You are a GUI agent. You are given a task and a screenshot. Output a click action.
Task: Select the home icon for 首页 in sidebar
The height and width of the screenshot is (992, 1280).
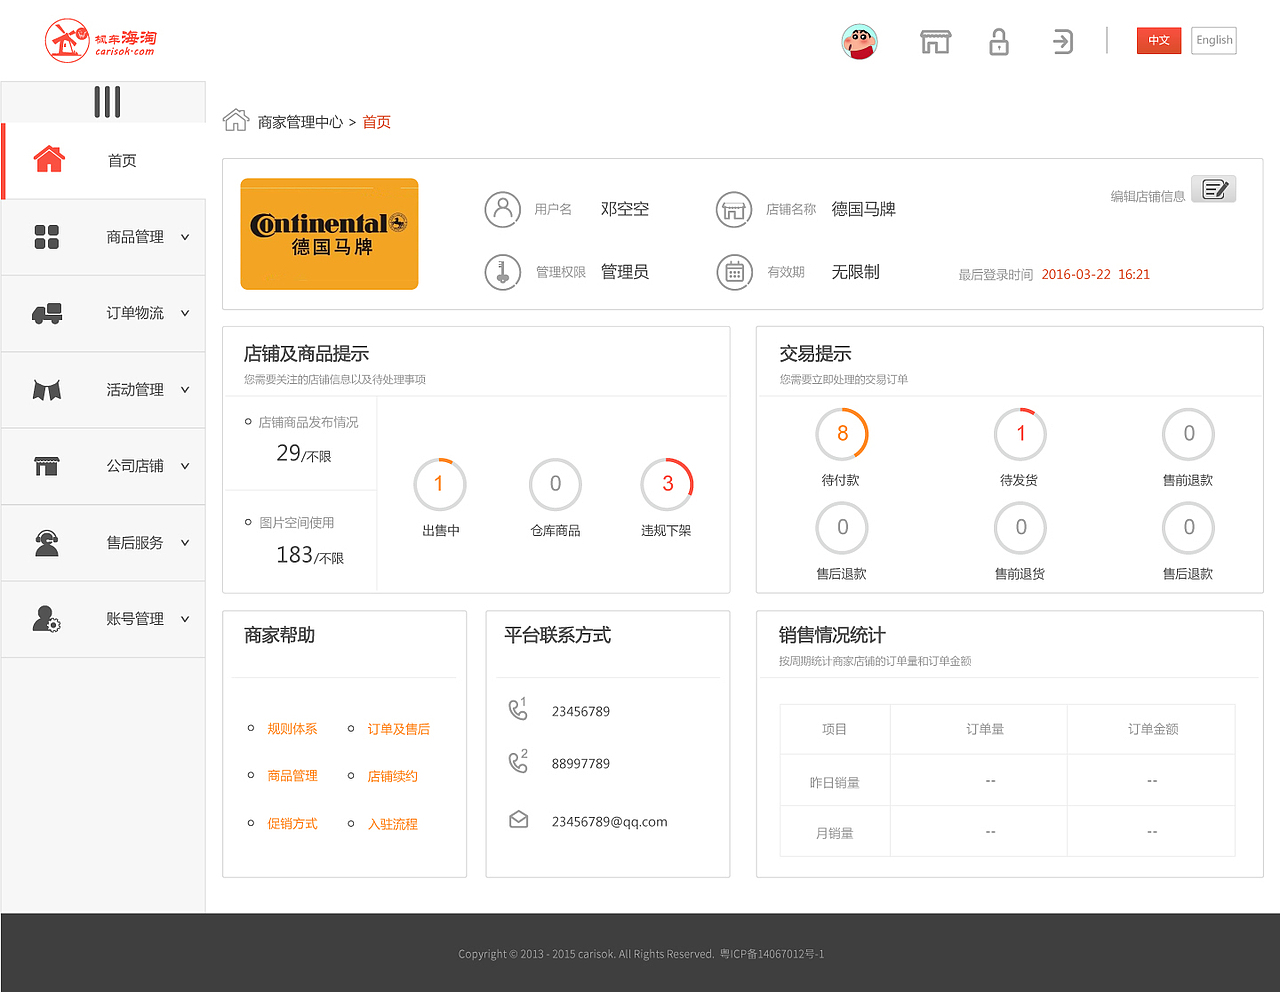coord(49,159)
